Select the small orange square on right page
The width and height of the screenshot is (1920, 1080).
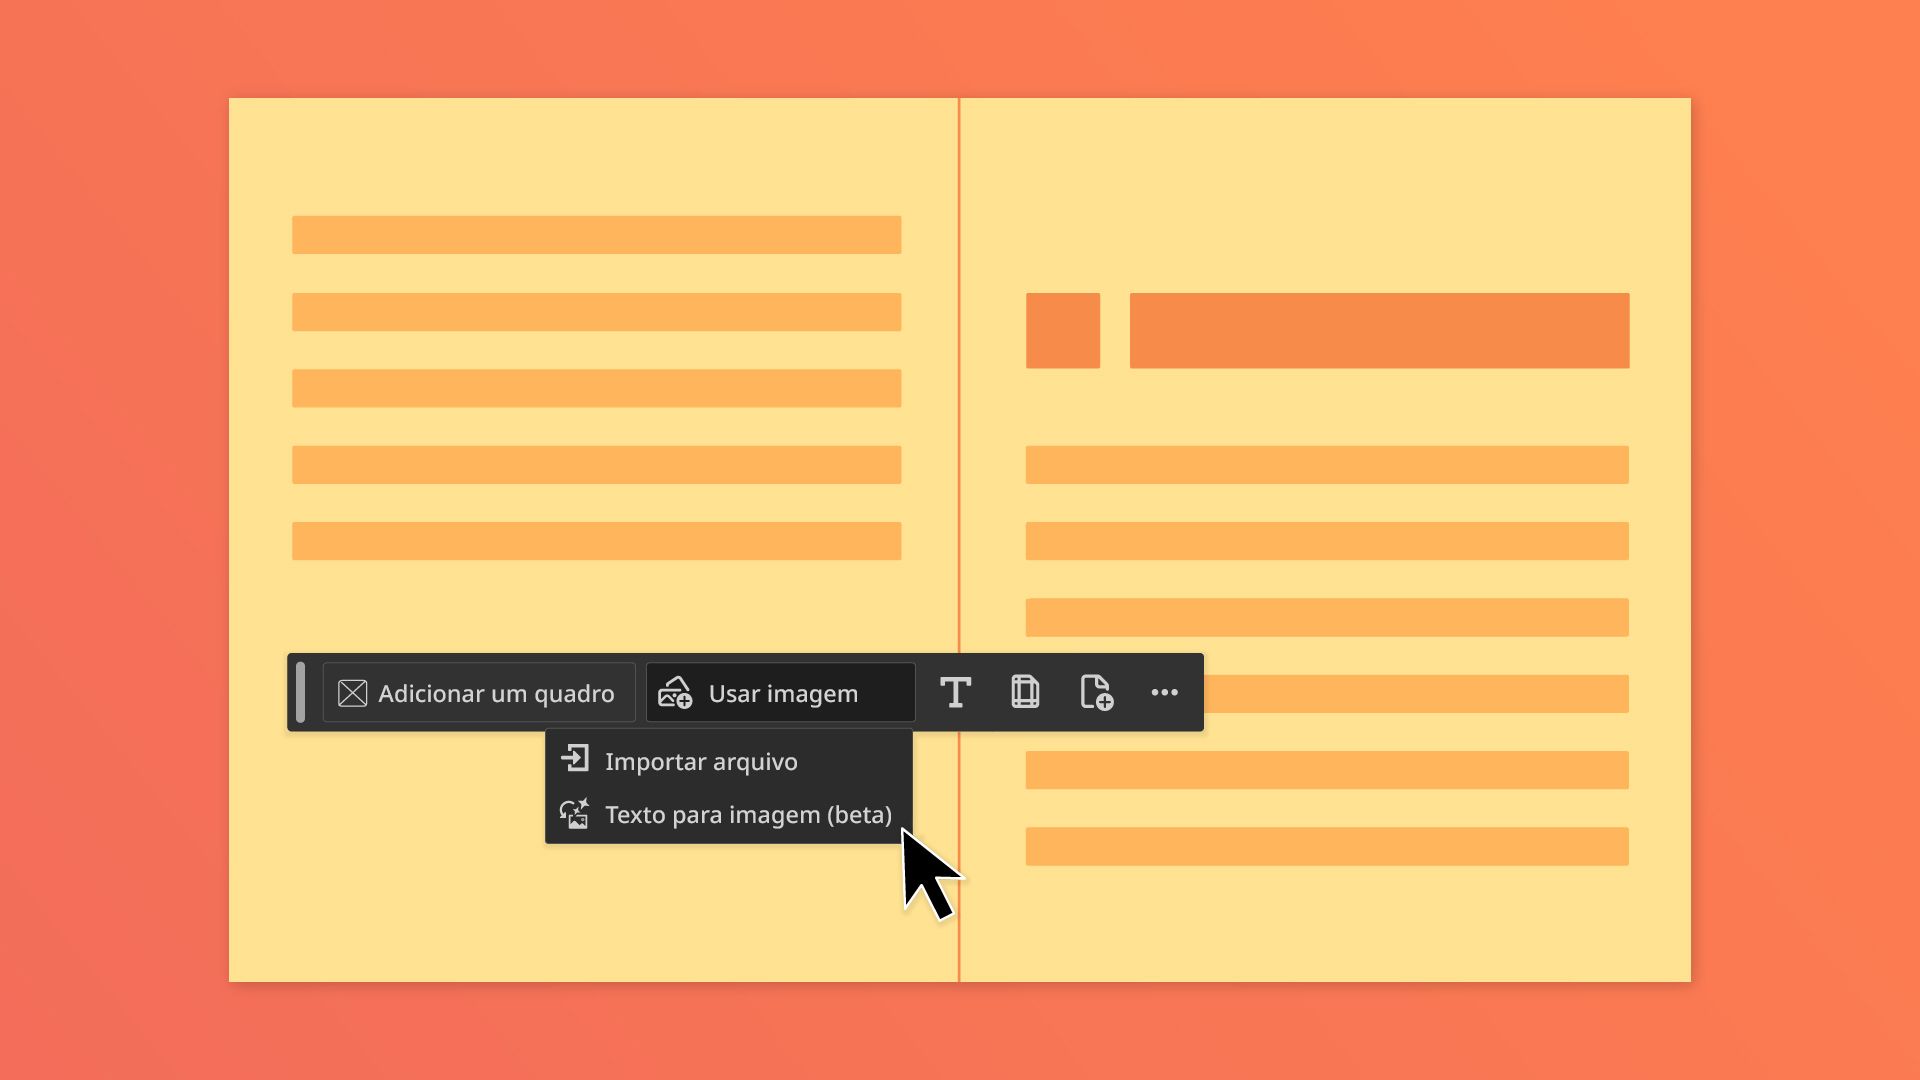pos(1062,330)
